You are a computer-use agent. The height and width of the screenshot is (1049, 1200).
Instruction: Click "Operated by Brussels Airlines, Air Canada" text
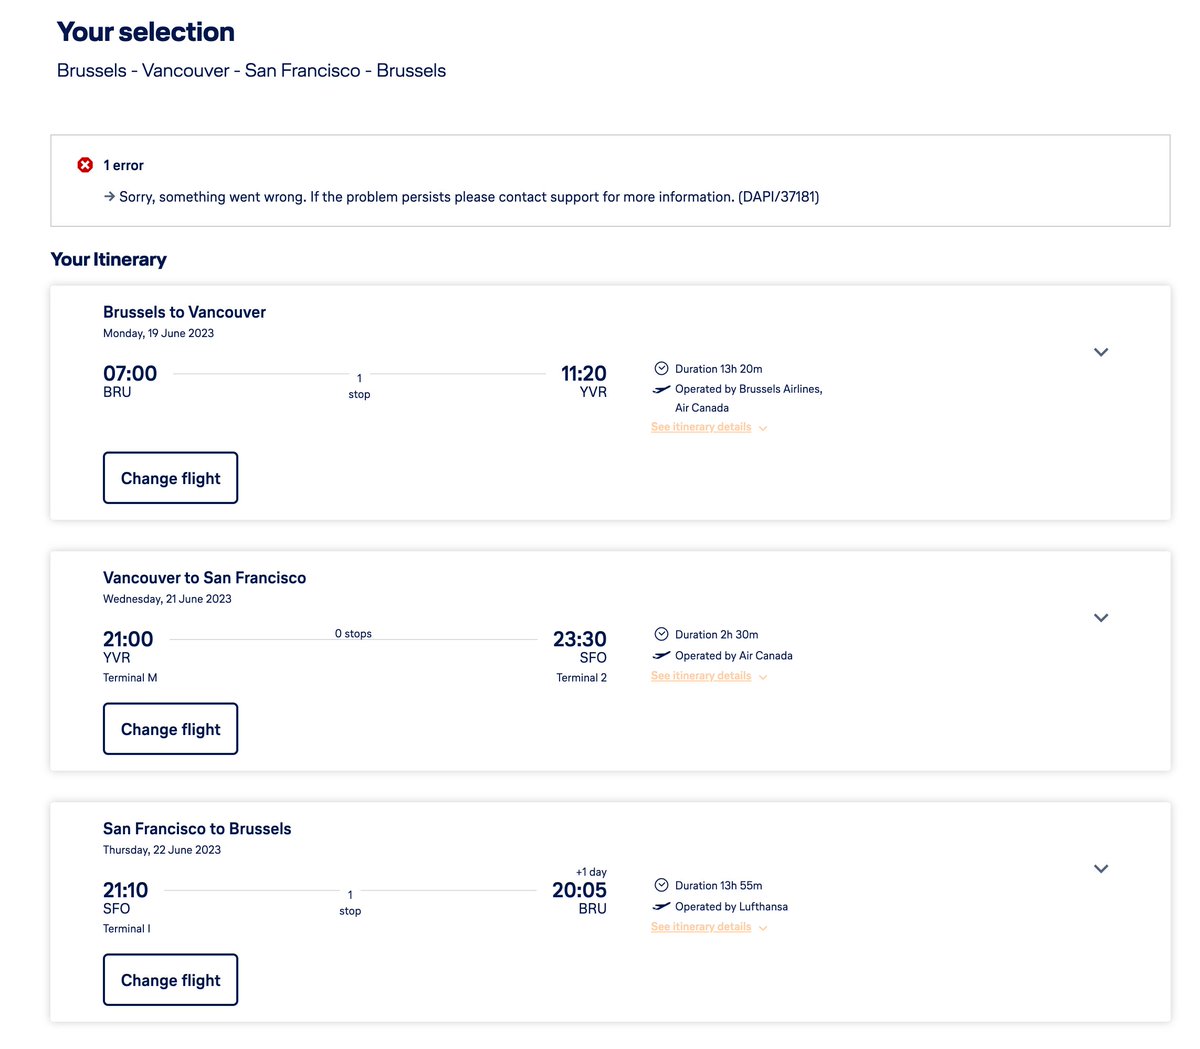click(x=749, y=398)
